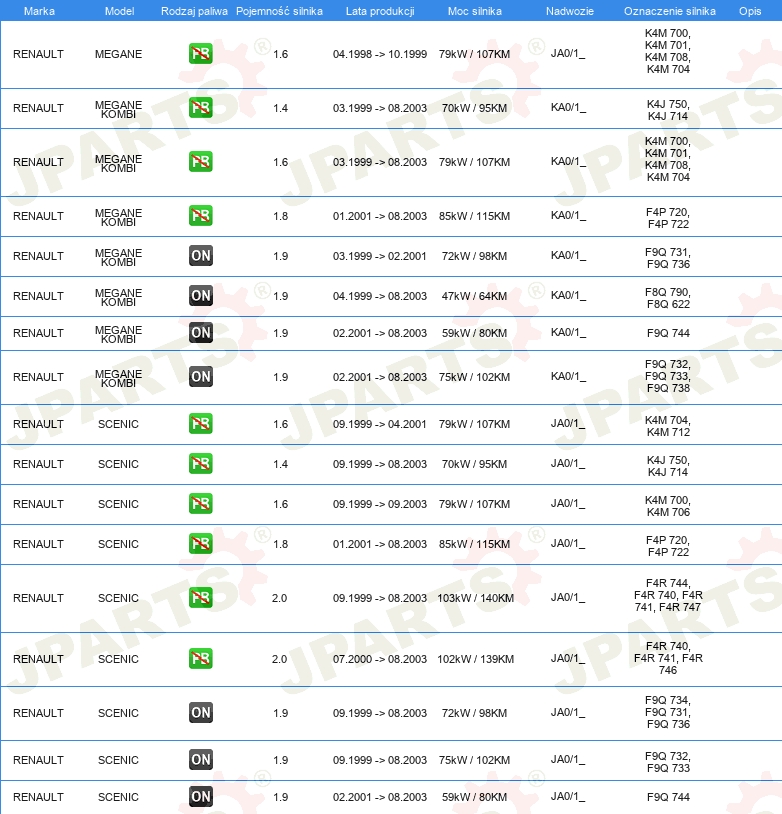Select F9Q 744 in Megane Kombi 59kW row

(668, 333)
